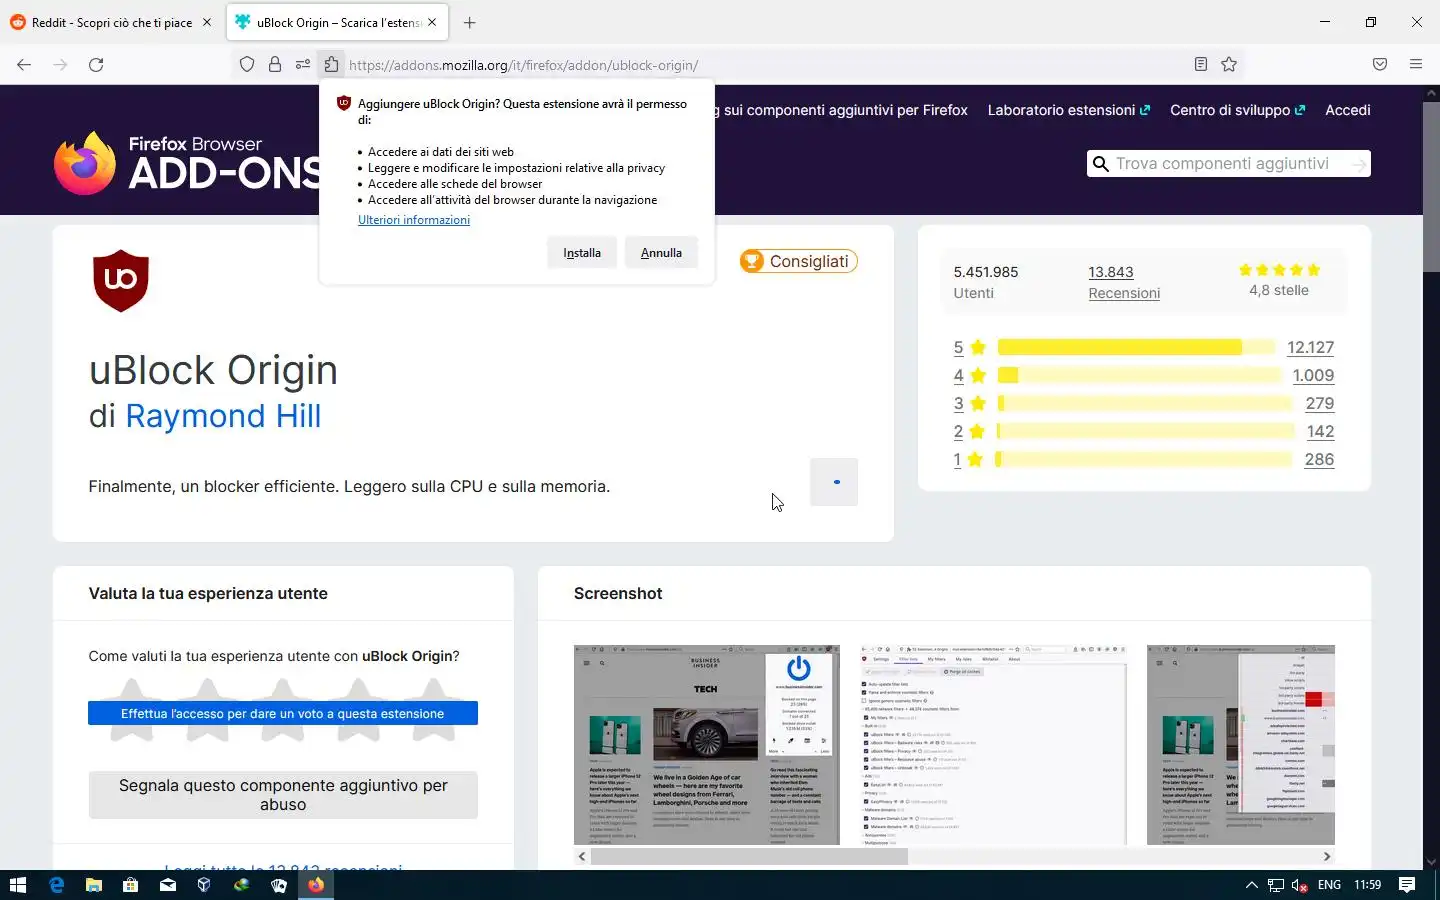Click the 4-star rating bar

coord(1139,375)
